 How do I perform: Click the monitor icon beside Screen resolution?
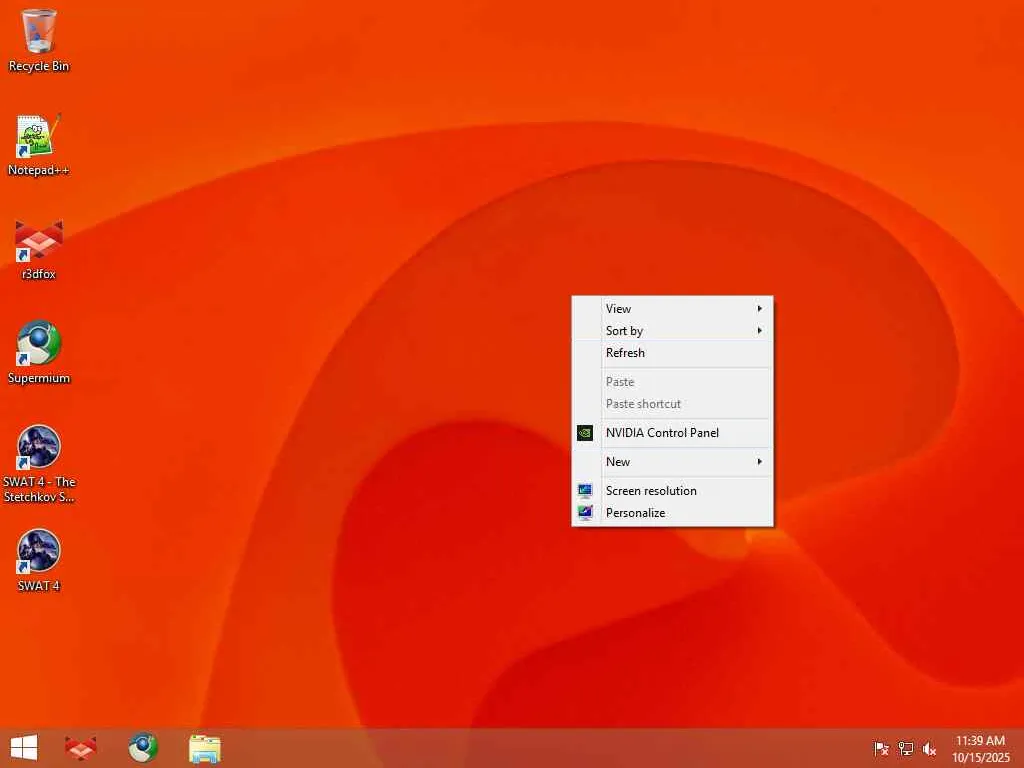click(585, 490)
